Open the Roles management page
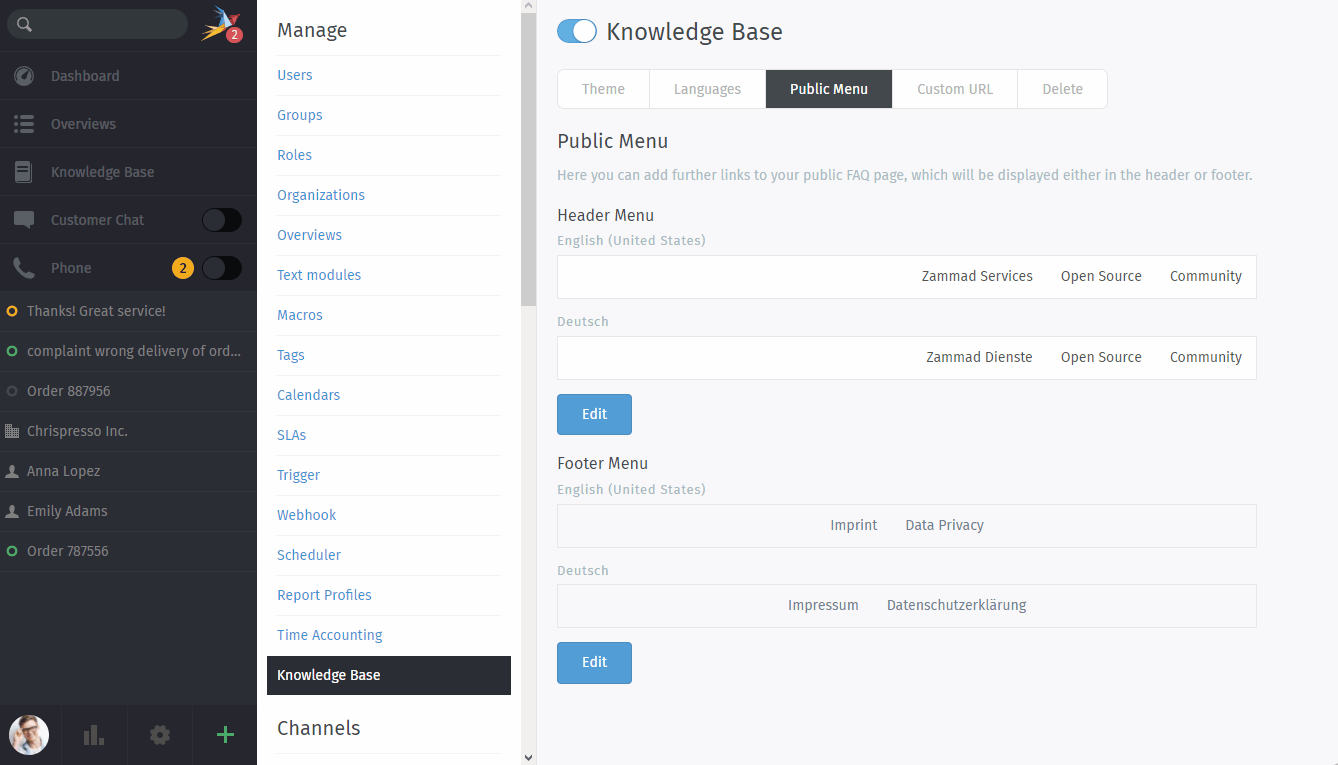Viewport: 1338px width, 765px height. [x=295, y=155]
